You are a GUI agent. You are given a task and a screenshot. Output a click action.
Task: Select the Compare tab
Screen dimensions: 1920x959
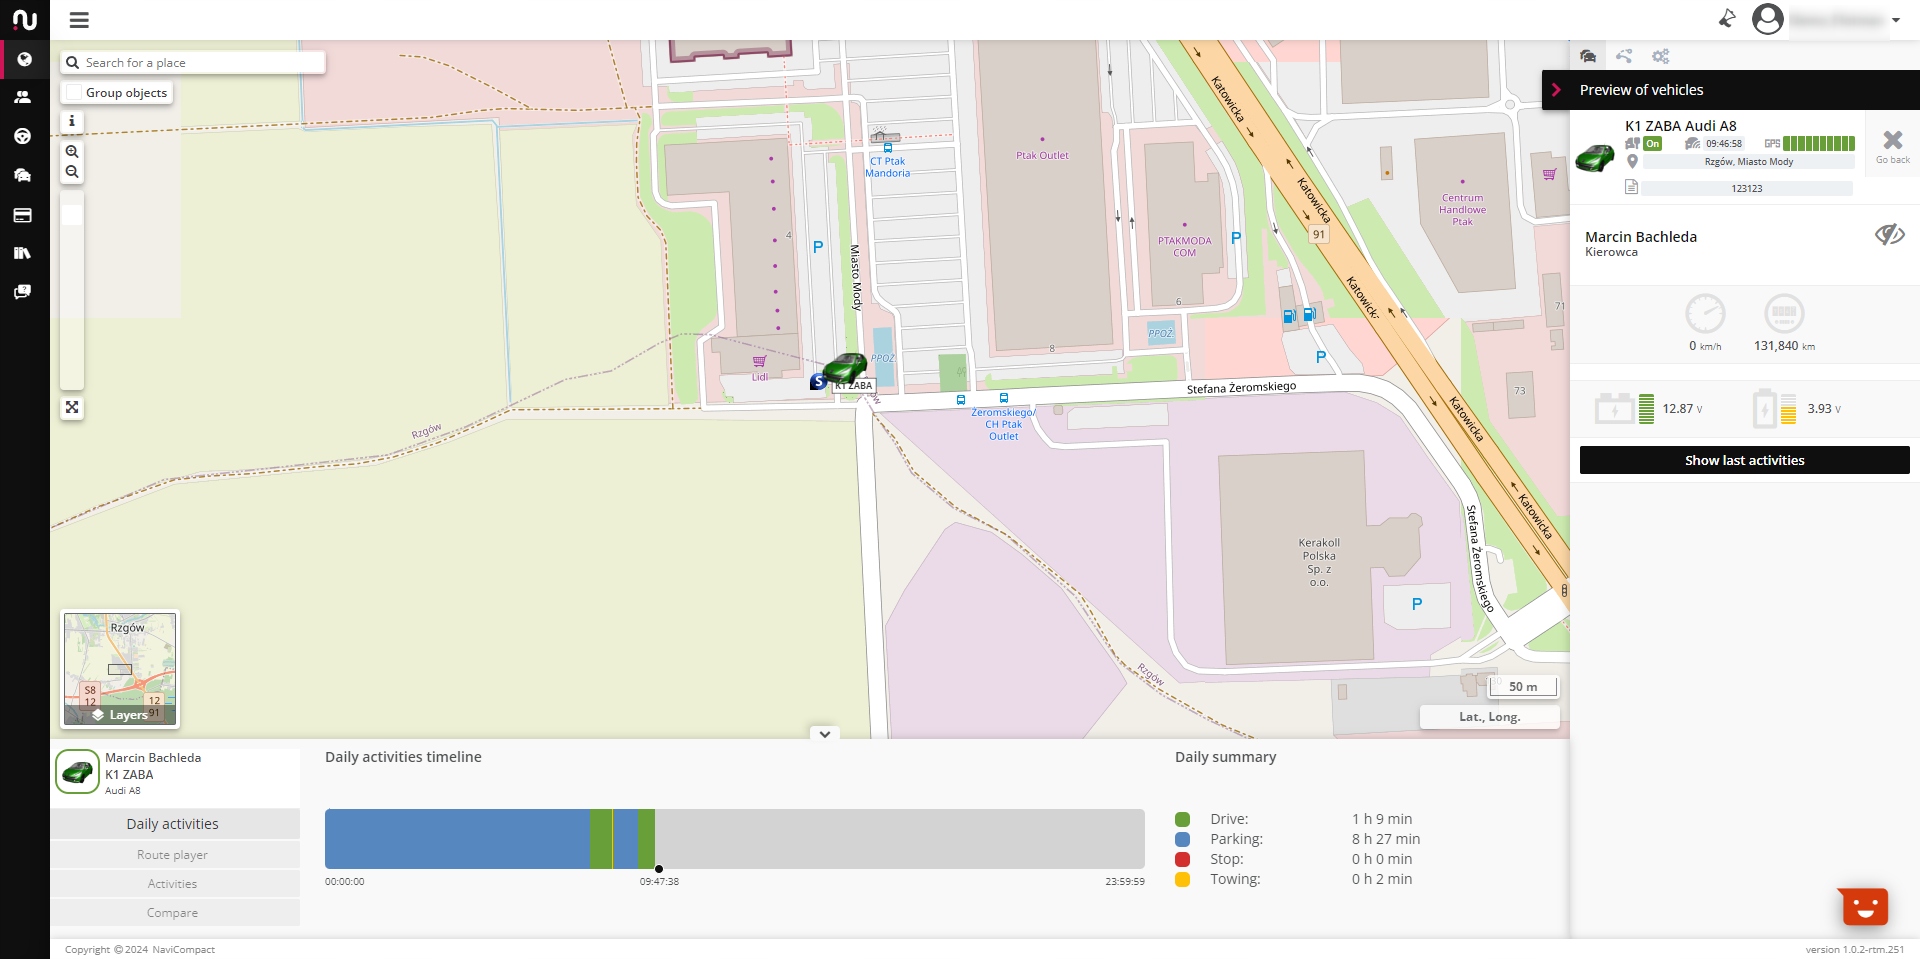(175, 913)
